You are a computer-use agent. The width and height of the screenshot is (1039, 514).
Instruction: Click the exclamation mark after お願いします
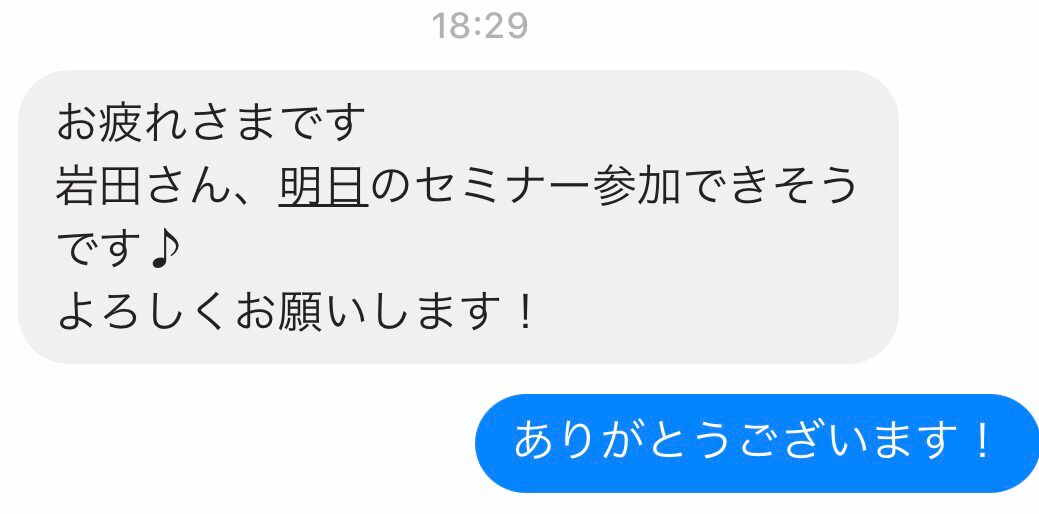525,313
